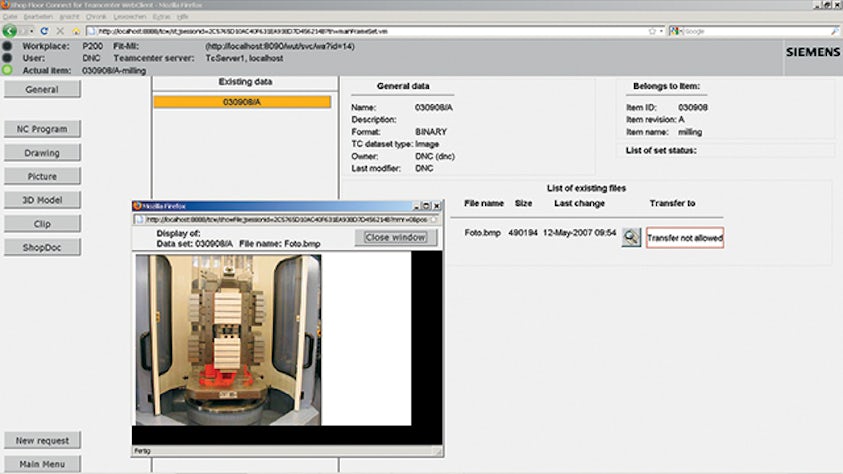Click the TC dataset type value Image
Image resolution: width=843 pixels, height=474 pixels.
click(x=427, y=144)
